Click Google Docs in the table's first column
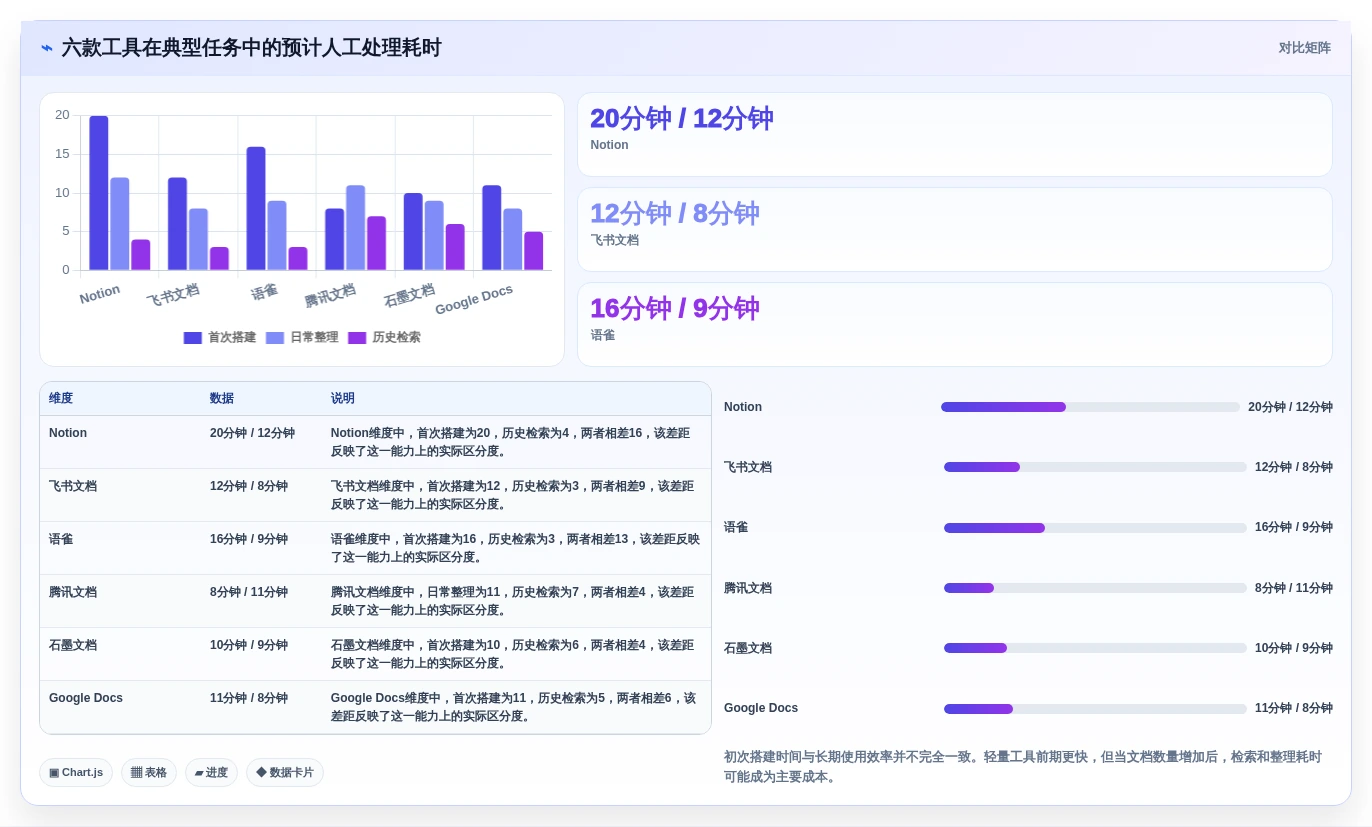 coord(86,698)
